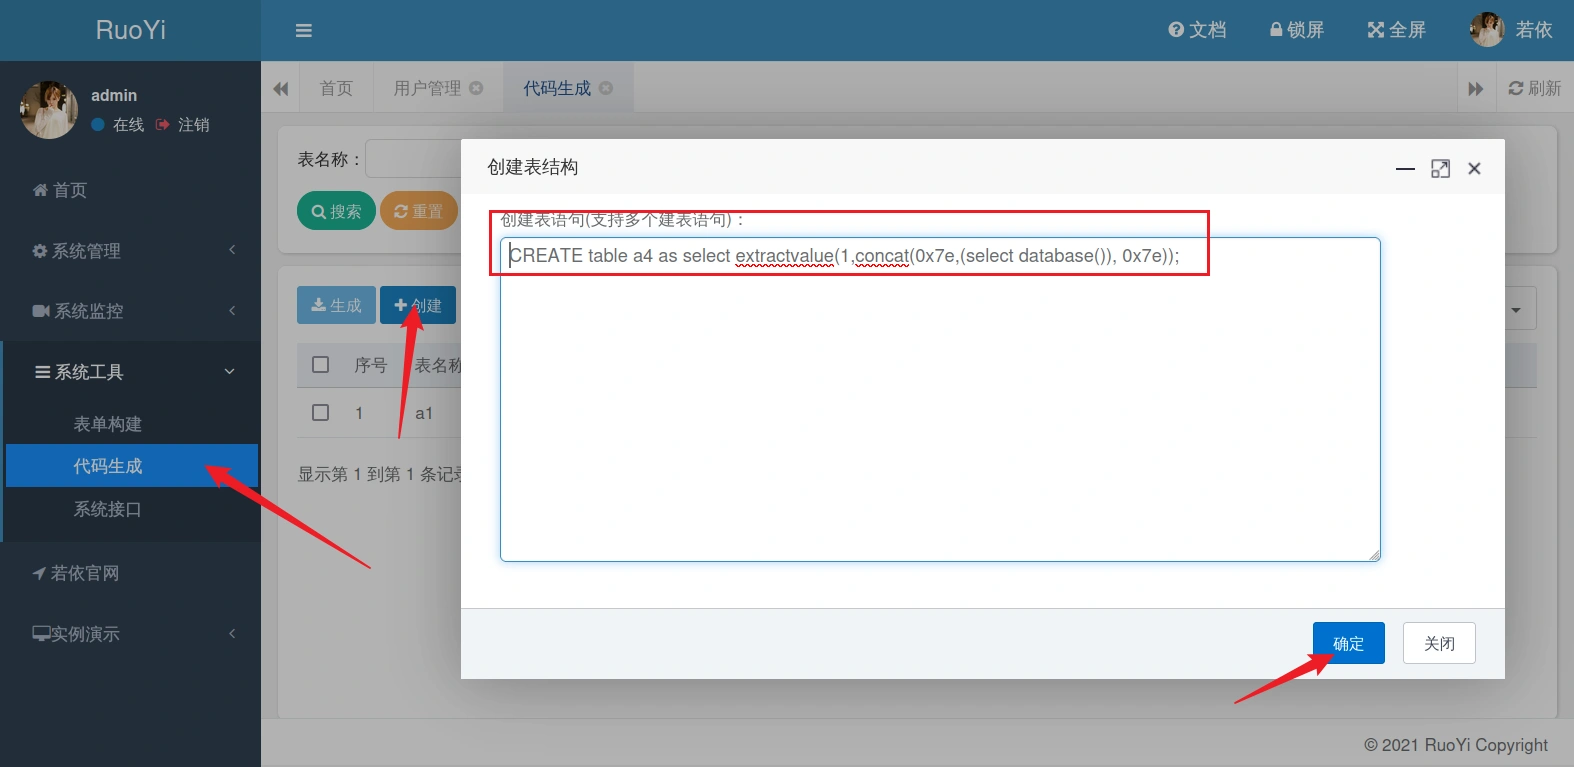
Task: Toggle the select-all checkbox in table header
Action: tap(321, 365)
